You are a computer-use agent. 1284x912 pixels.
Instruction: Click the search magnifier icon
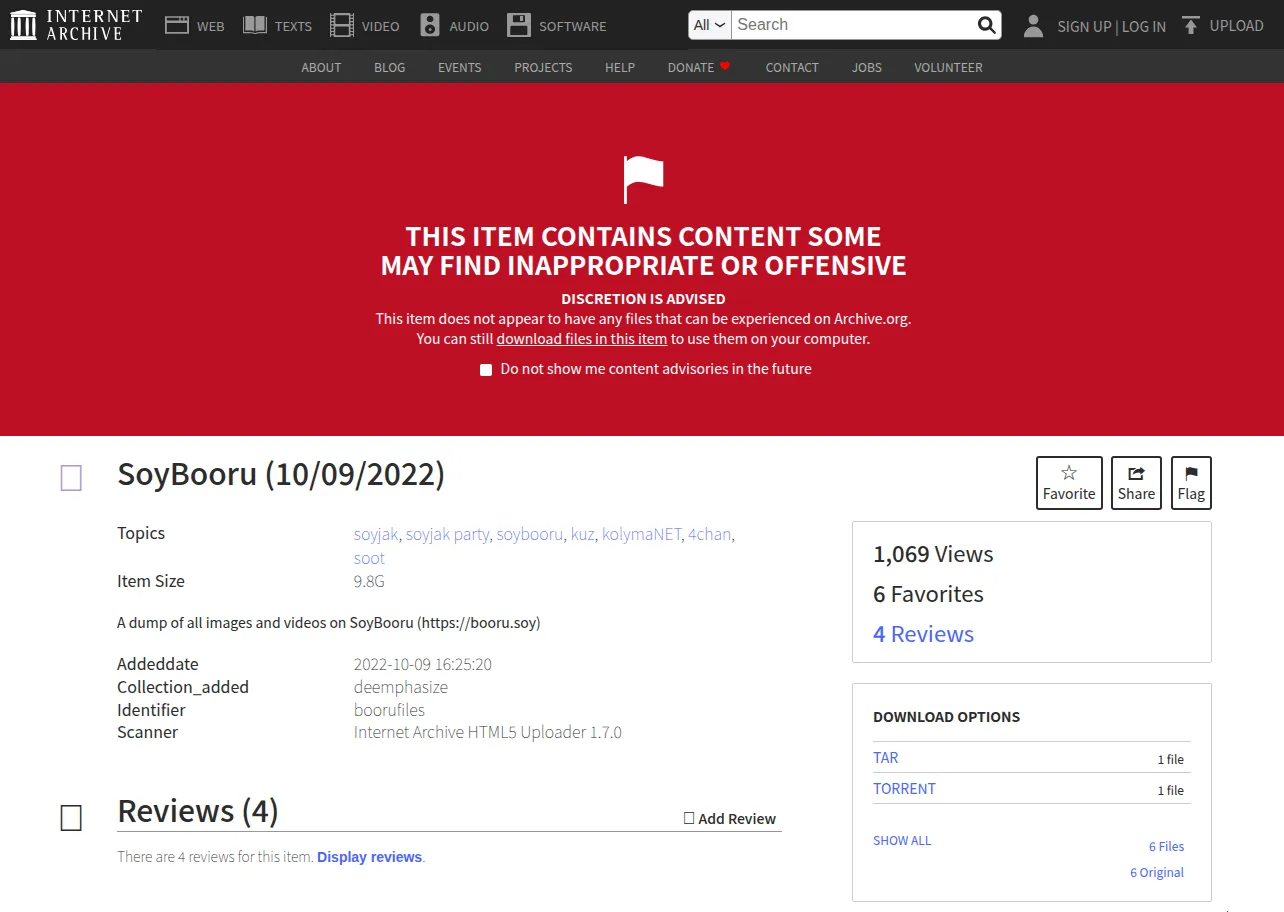coord(986,25)
